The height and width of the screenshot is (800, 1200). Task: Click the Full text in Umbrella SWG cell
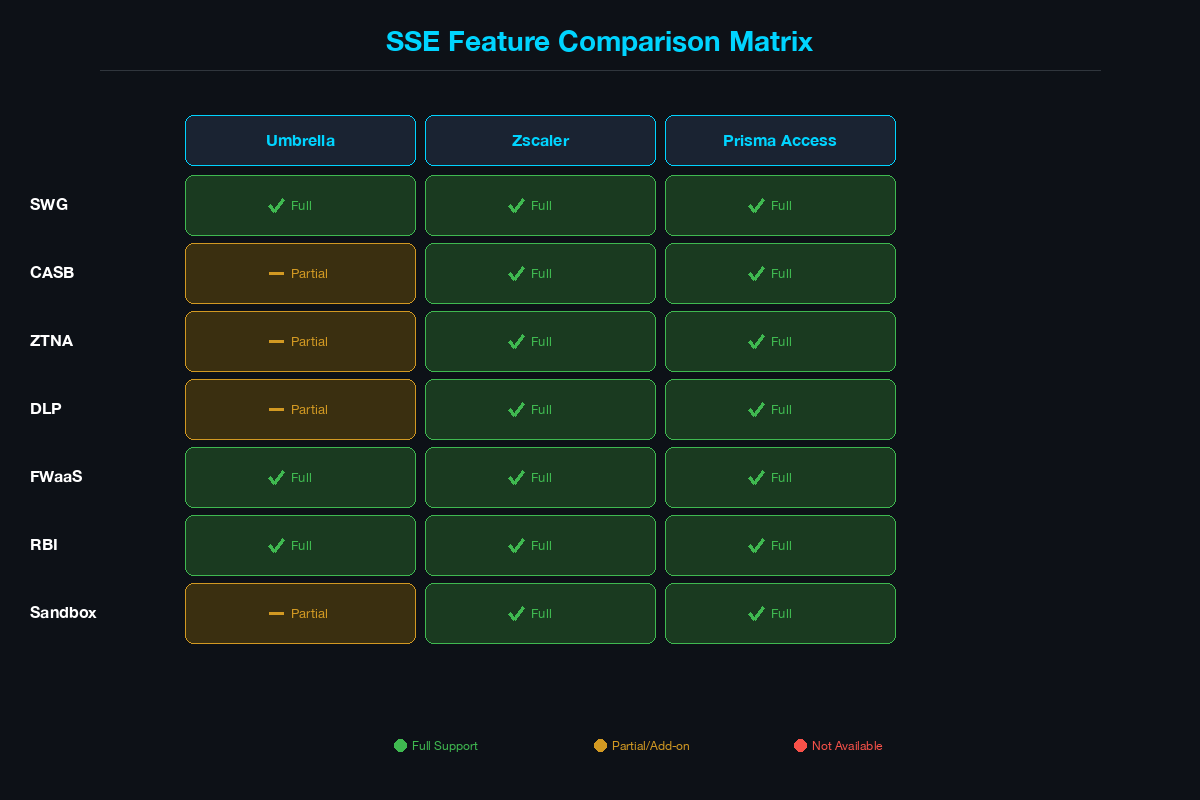coord(301,205)
